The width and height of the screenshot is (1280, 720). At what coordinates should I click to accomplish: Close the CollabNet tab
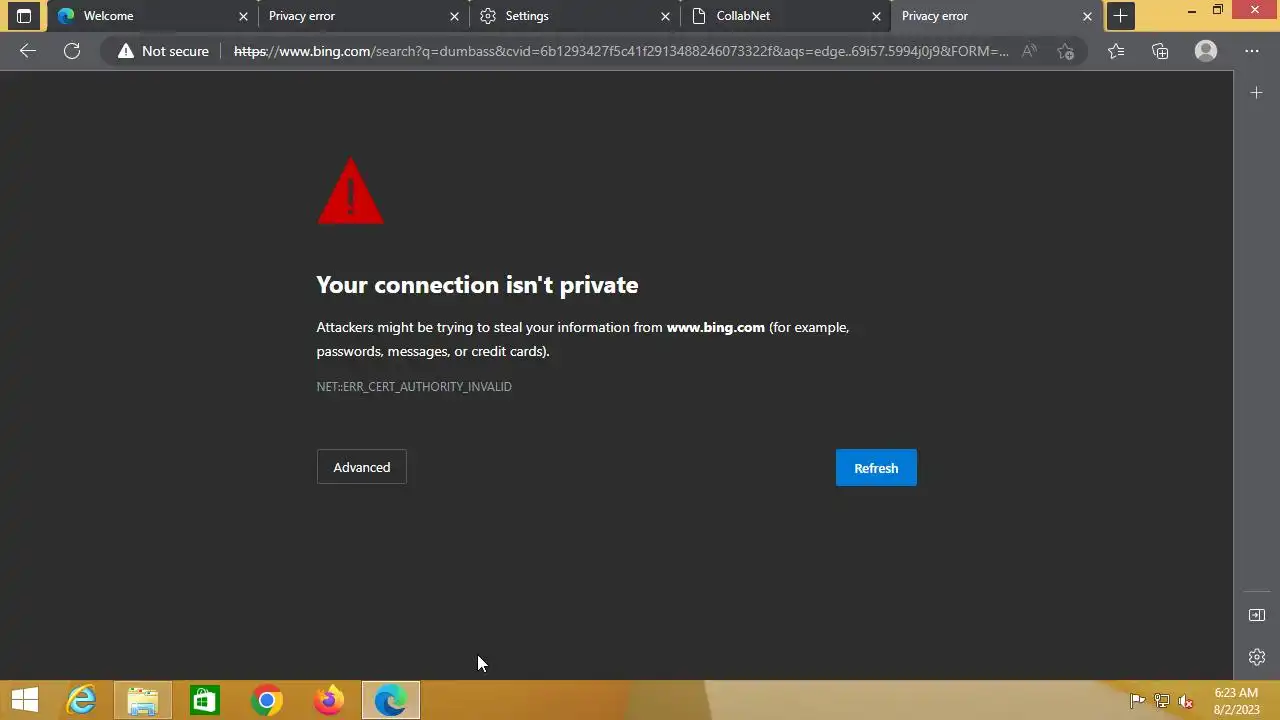pyautogui.click(x=877, y=16)
